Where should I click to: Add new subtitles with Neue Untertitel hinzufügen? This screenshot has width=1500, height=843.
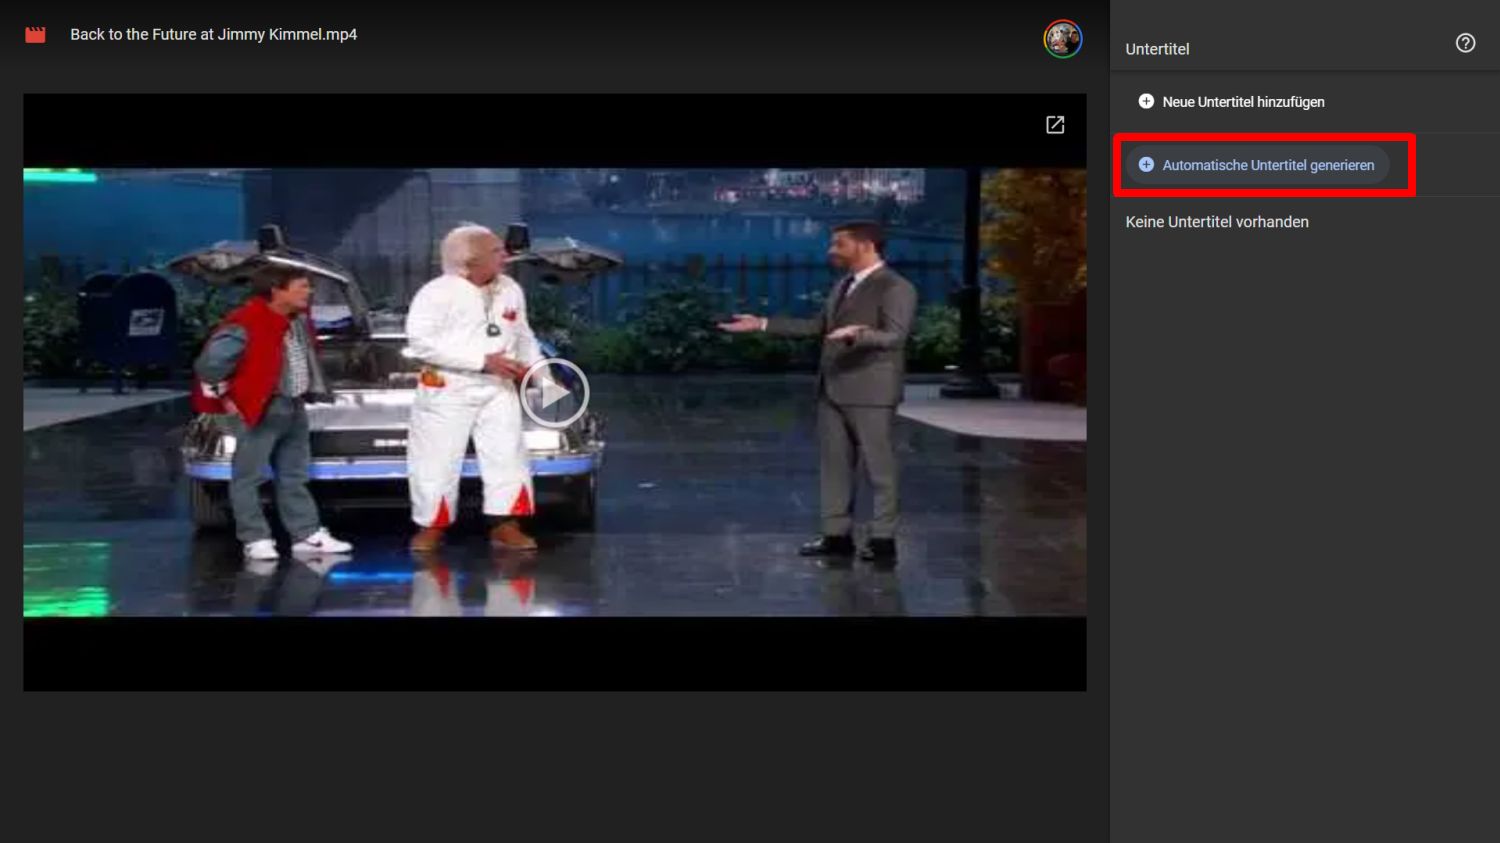pos(1243,102)
